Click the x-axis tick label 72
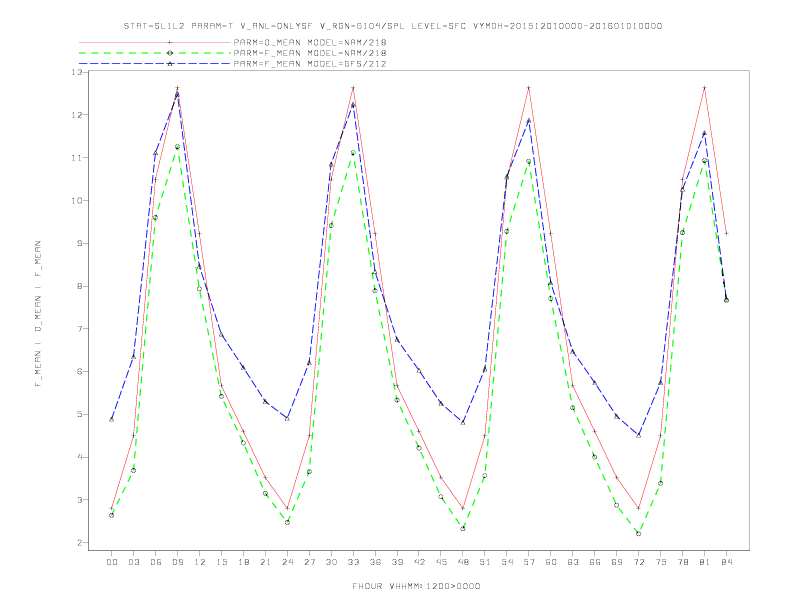Screen dimensions: 792x612 click(x=638, y=562)
